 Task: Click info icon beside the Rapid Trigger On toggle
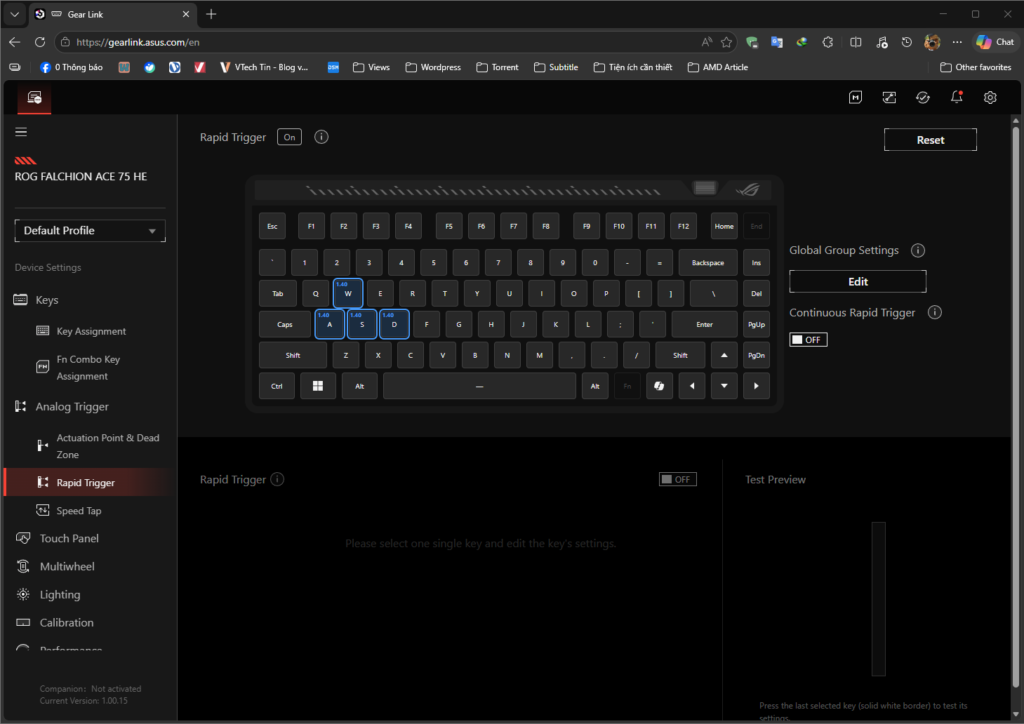coord(321,137)
